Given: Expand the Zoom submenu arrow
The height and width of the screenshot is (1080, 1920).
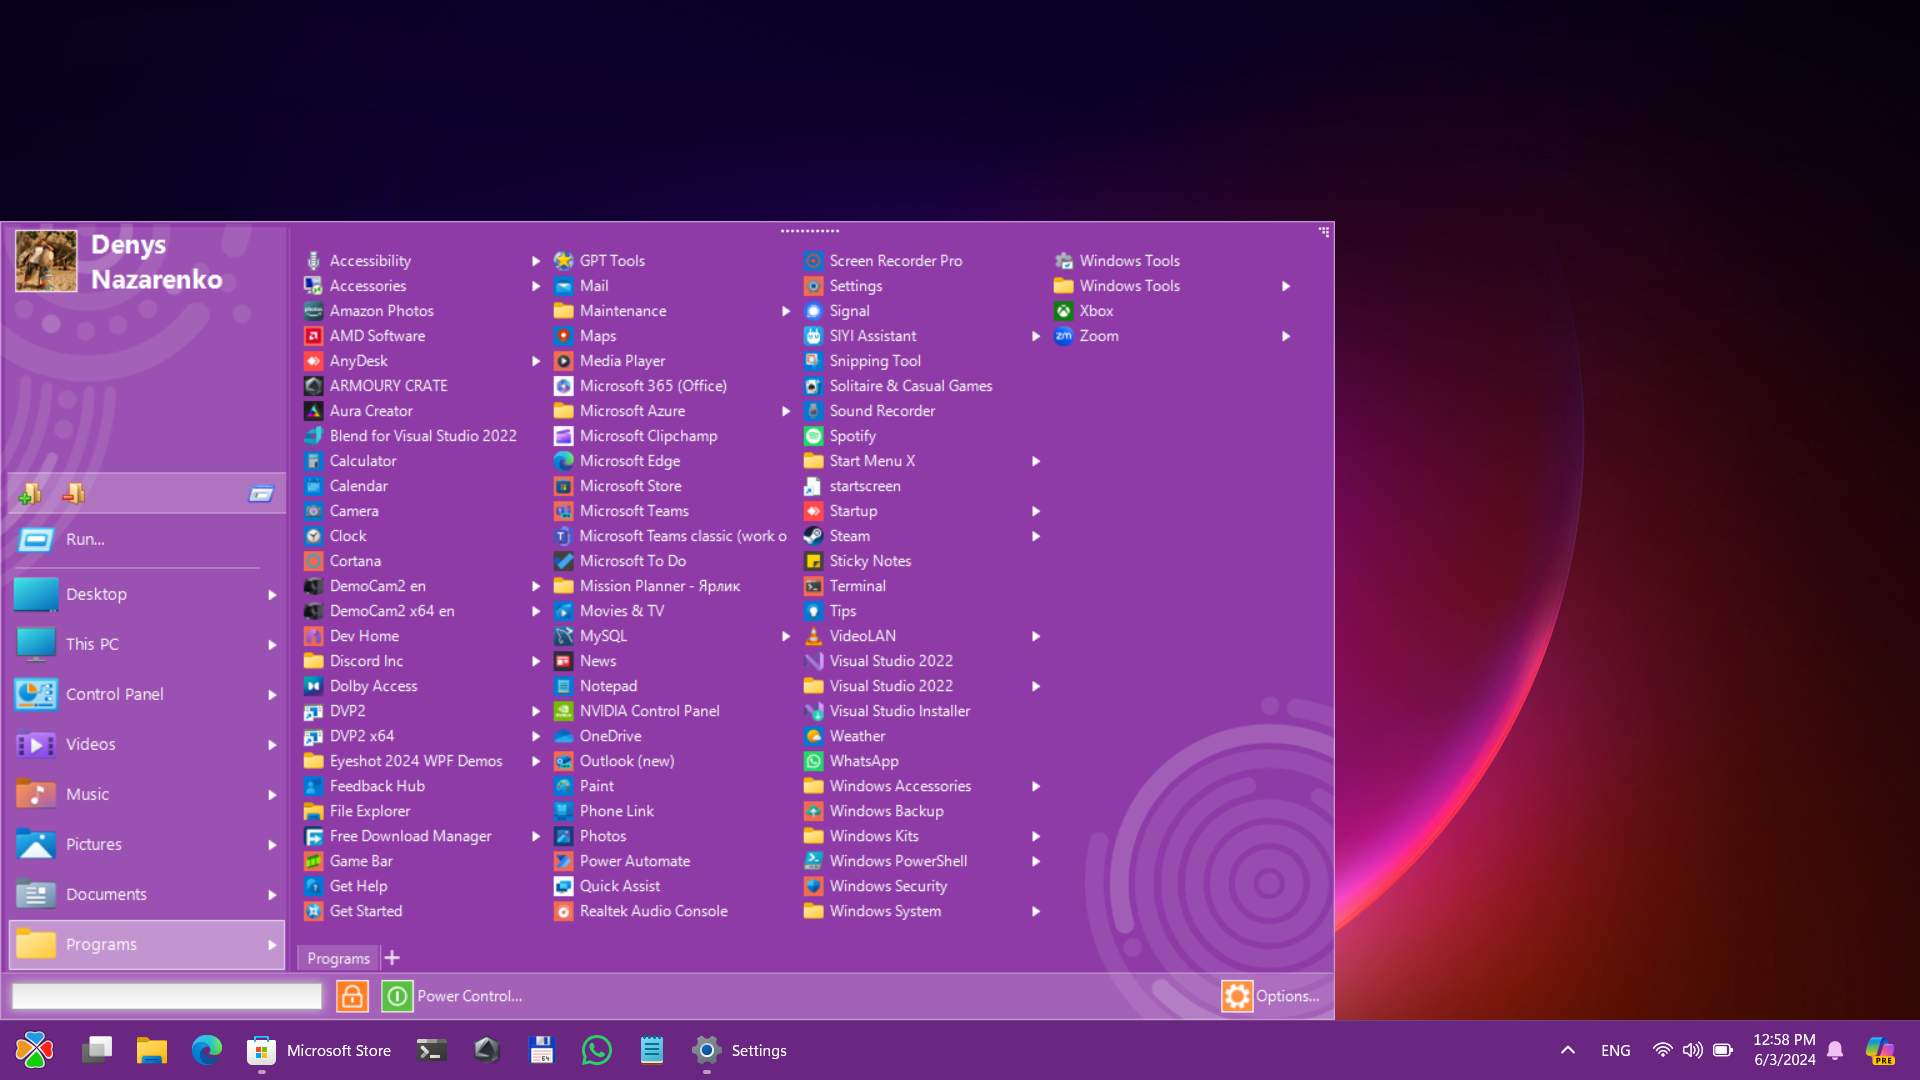Looking at the screenshot, I should click(x=1286, y=336).
